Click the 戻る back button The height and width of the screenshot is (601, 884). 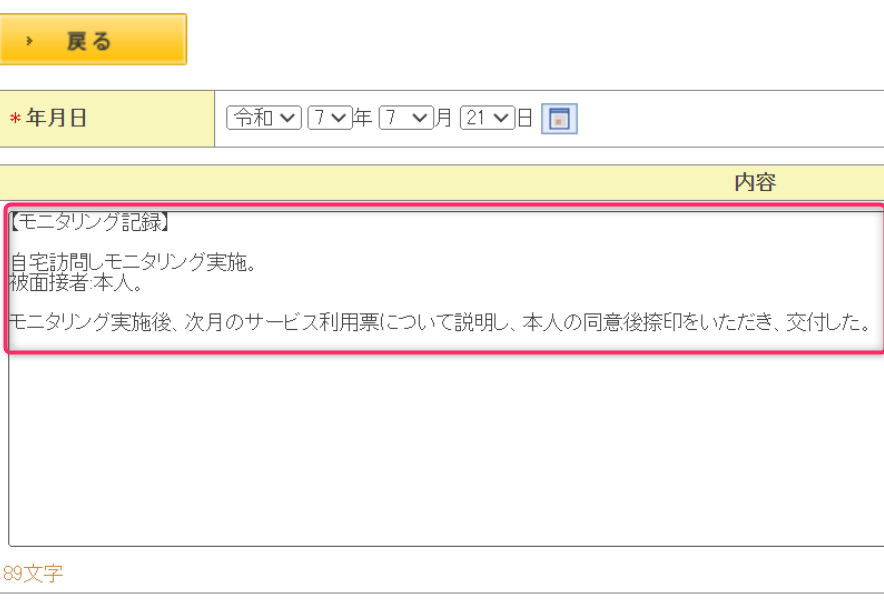93,40
